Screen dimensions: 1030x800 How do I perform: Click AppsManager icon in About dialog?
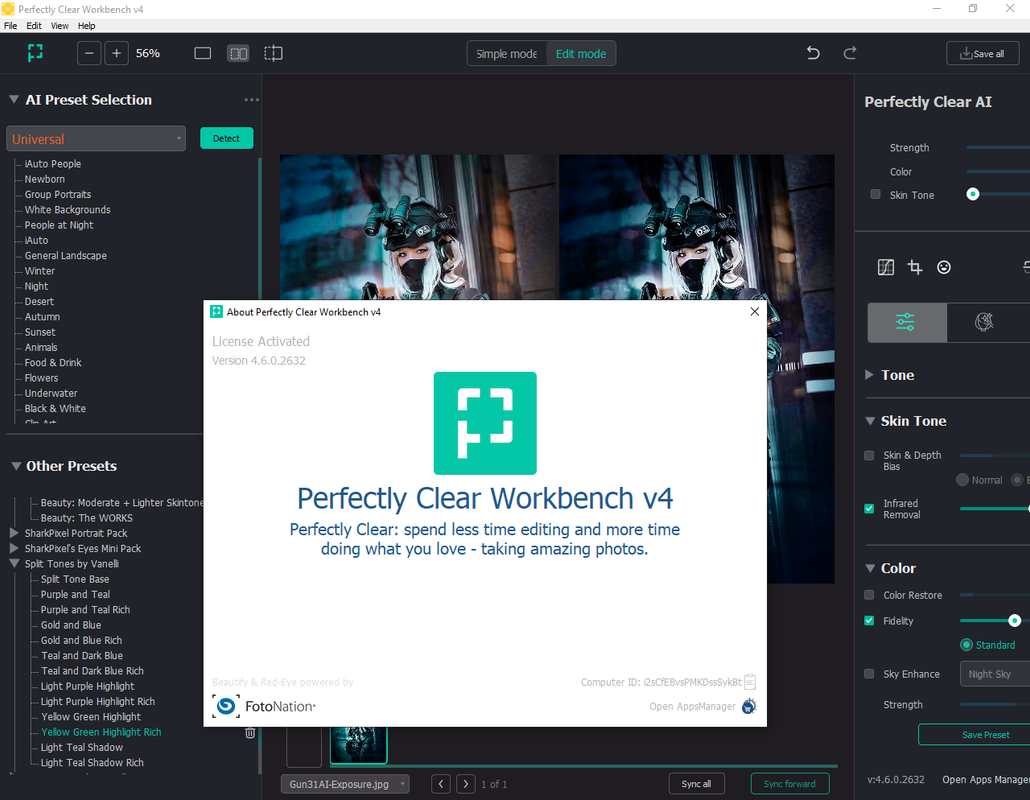(x=749, y=706)
